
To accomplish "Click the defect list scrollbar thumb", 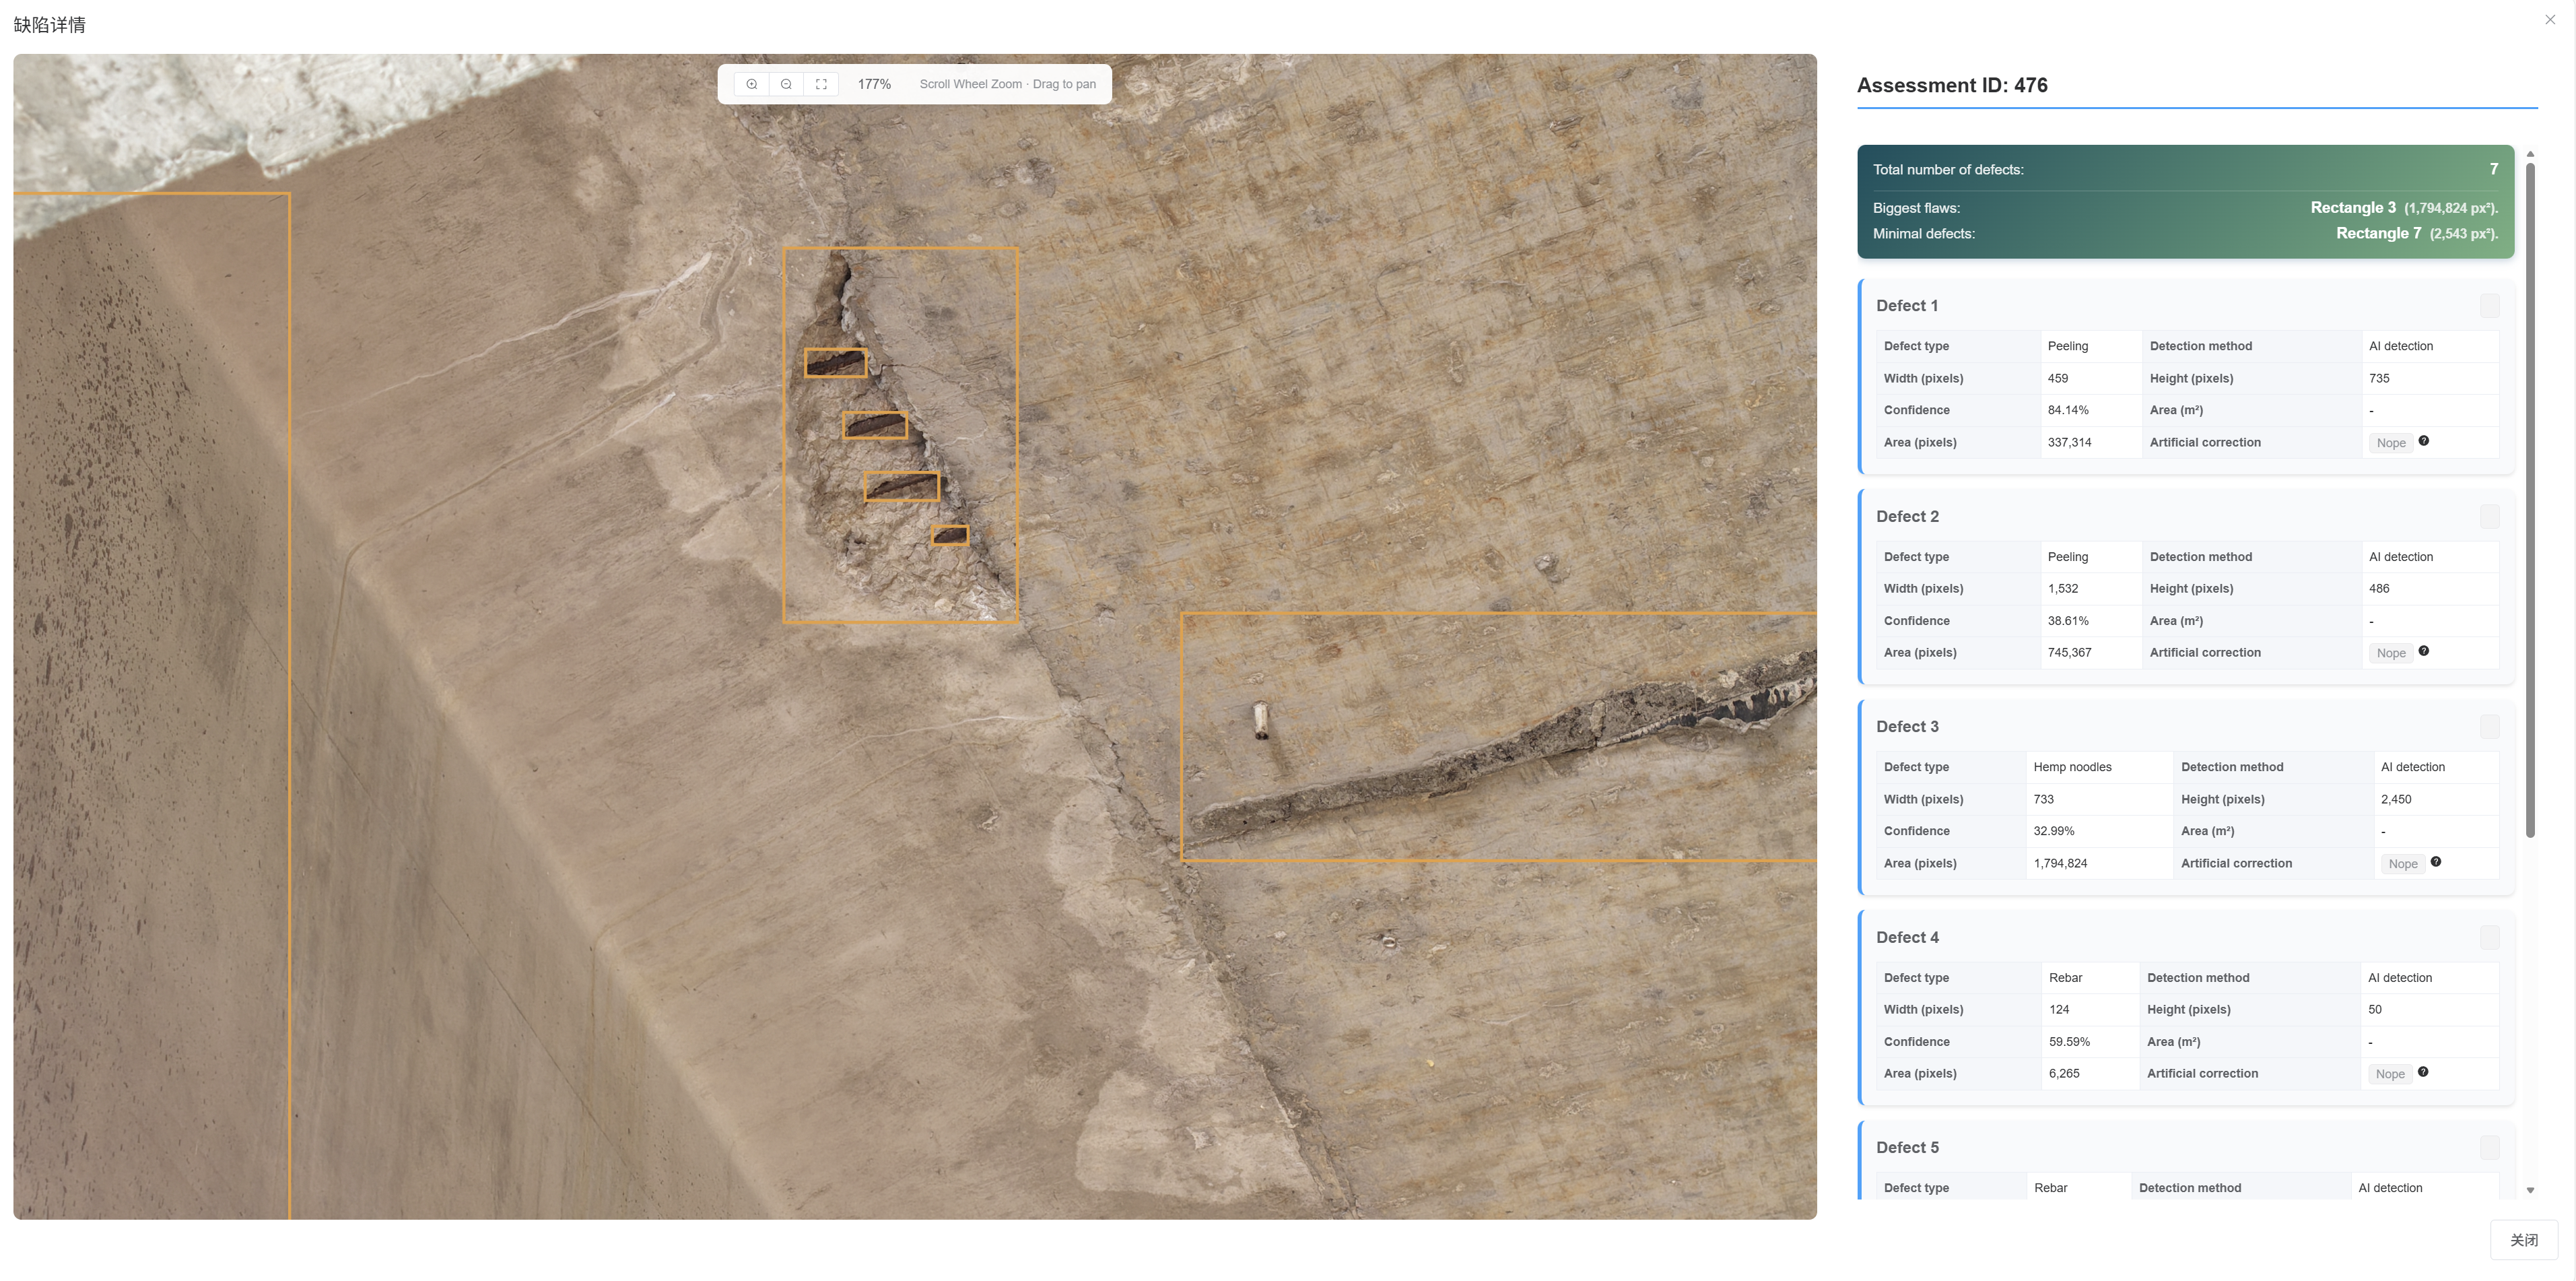I will pyautogui.click(x=2530, y=500).
